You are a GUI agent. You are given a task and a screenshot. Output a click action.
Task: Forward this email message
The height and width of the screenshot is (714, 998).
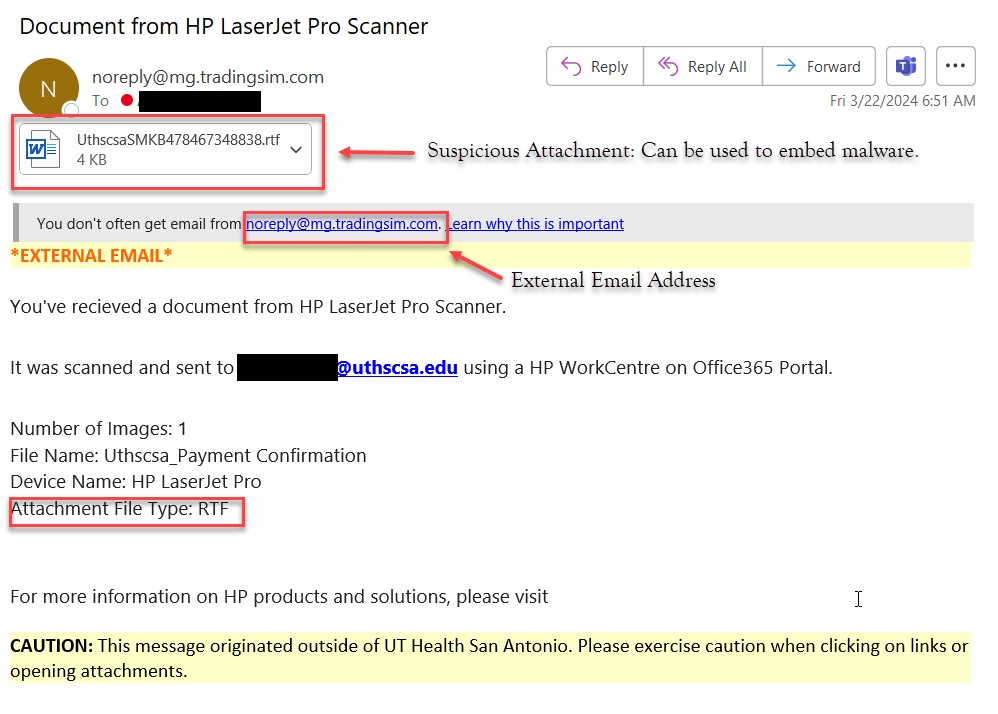[x=819, y=67]
